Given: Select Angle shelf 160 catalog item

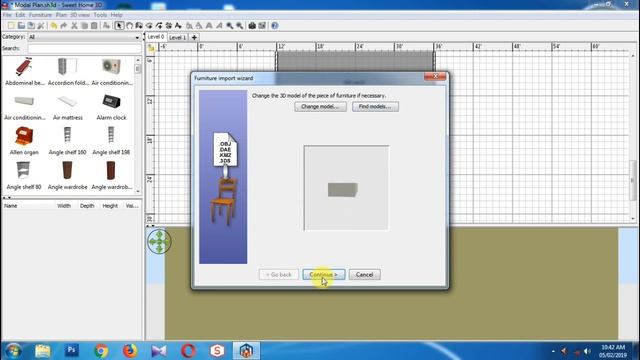Looking at the screenshot, I should 67,142.
